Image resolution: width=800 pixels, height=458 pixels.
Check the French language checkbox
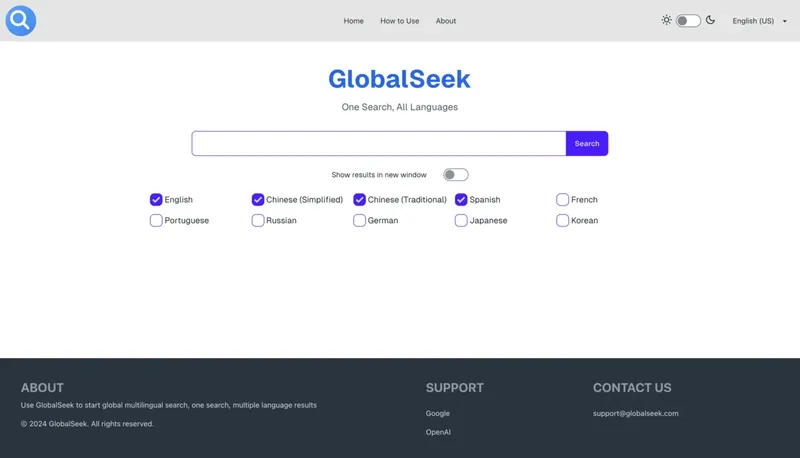[563, 200]
